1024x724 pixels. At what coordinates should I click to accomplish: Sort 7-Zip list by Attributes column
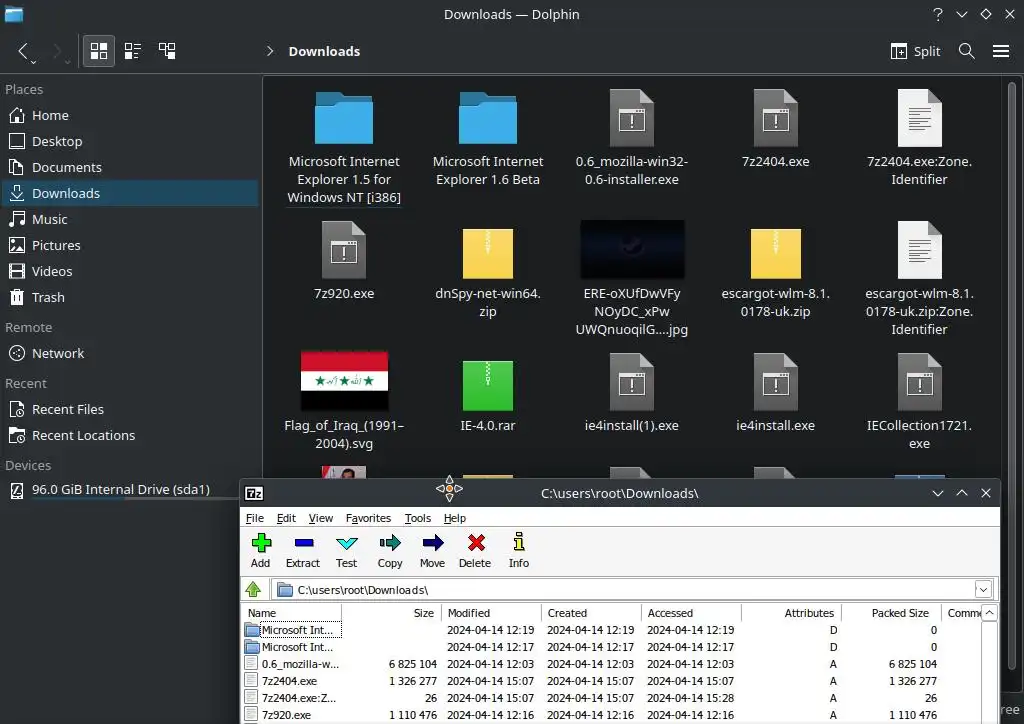792,613
